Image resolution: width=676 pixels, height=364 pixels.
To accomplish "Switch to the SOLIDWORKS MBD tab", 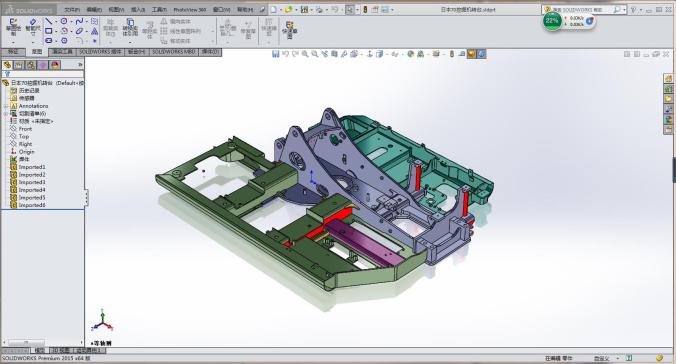I will [x=173, y=52].
